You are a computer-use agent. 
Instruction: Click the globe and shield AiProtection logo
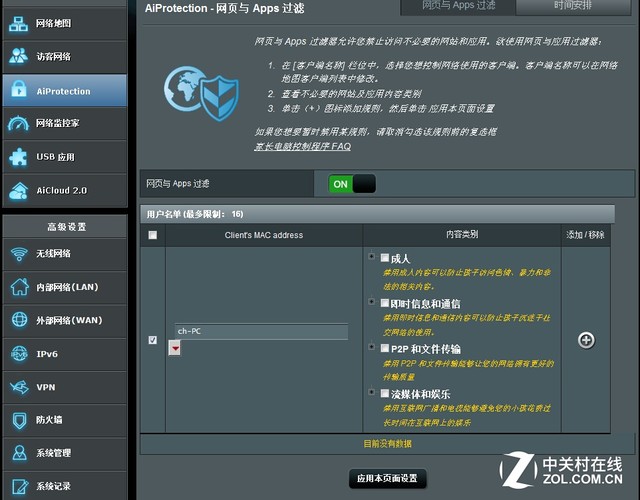tap(201, 93)
